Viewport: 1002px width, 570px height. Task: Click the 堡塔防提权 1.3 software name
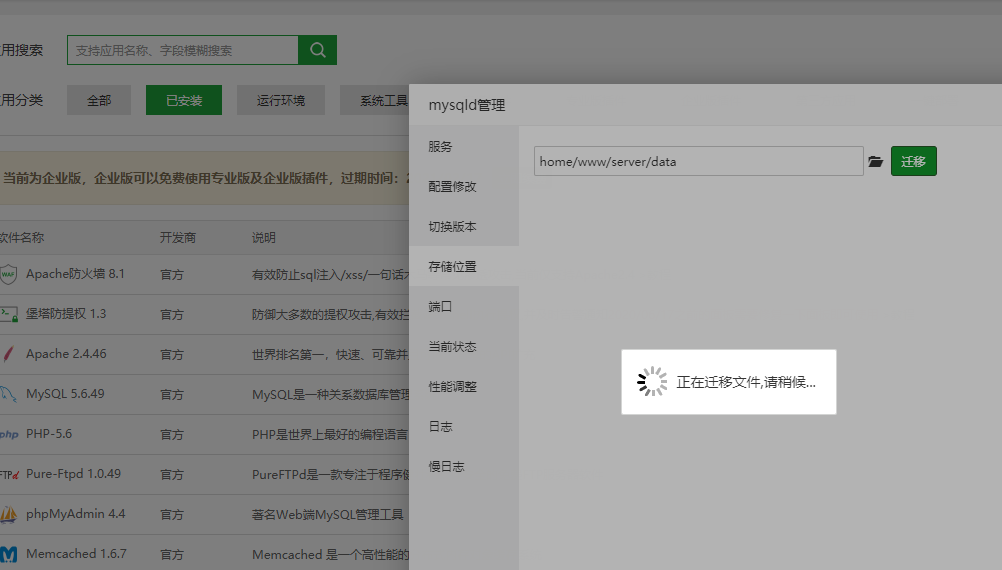point(66,314)
